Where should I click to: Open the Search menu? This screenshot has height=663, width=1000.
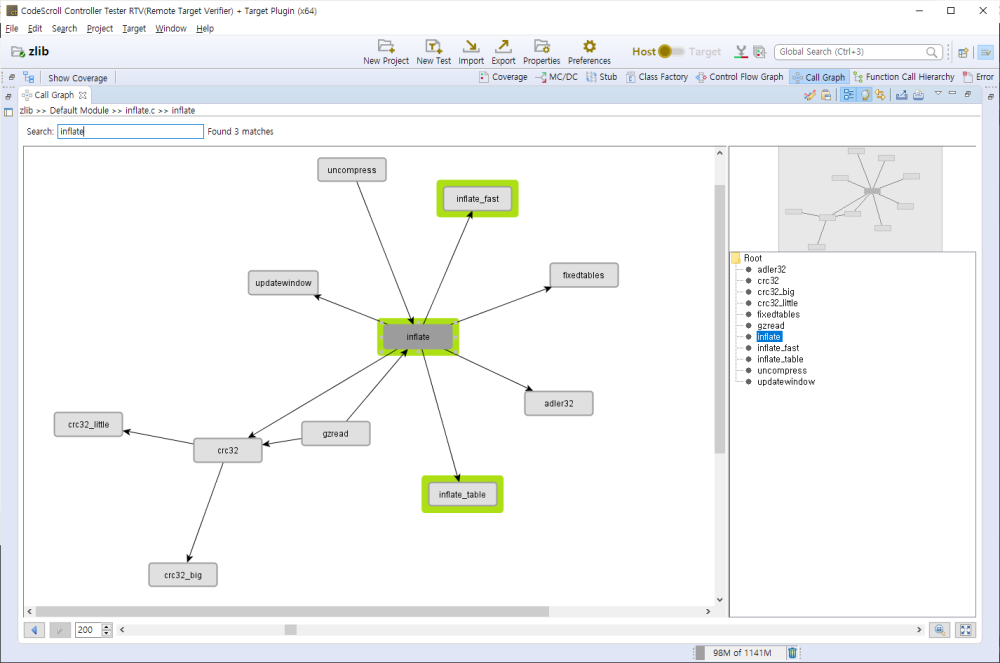click(x=64, y=28)
